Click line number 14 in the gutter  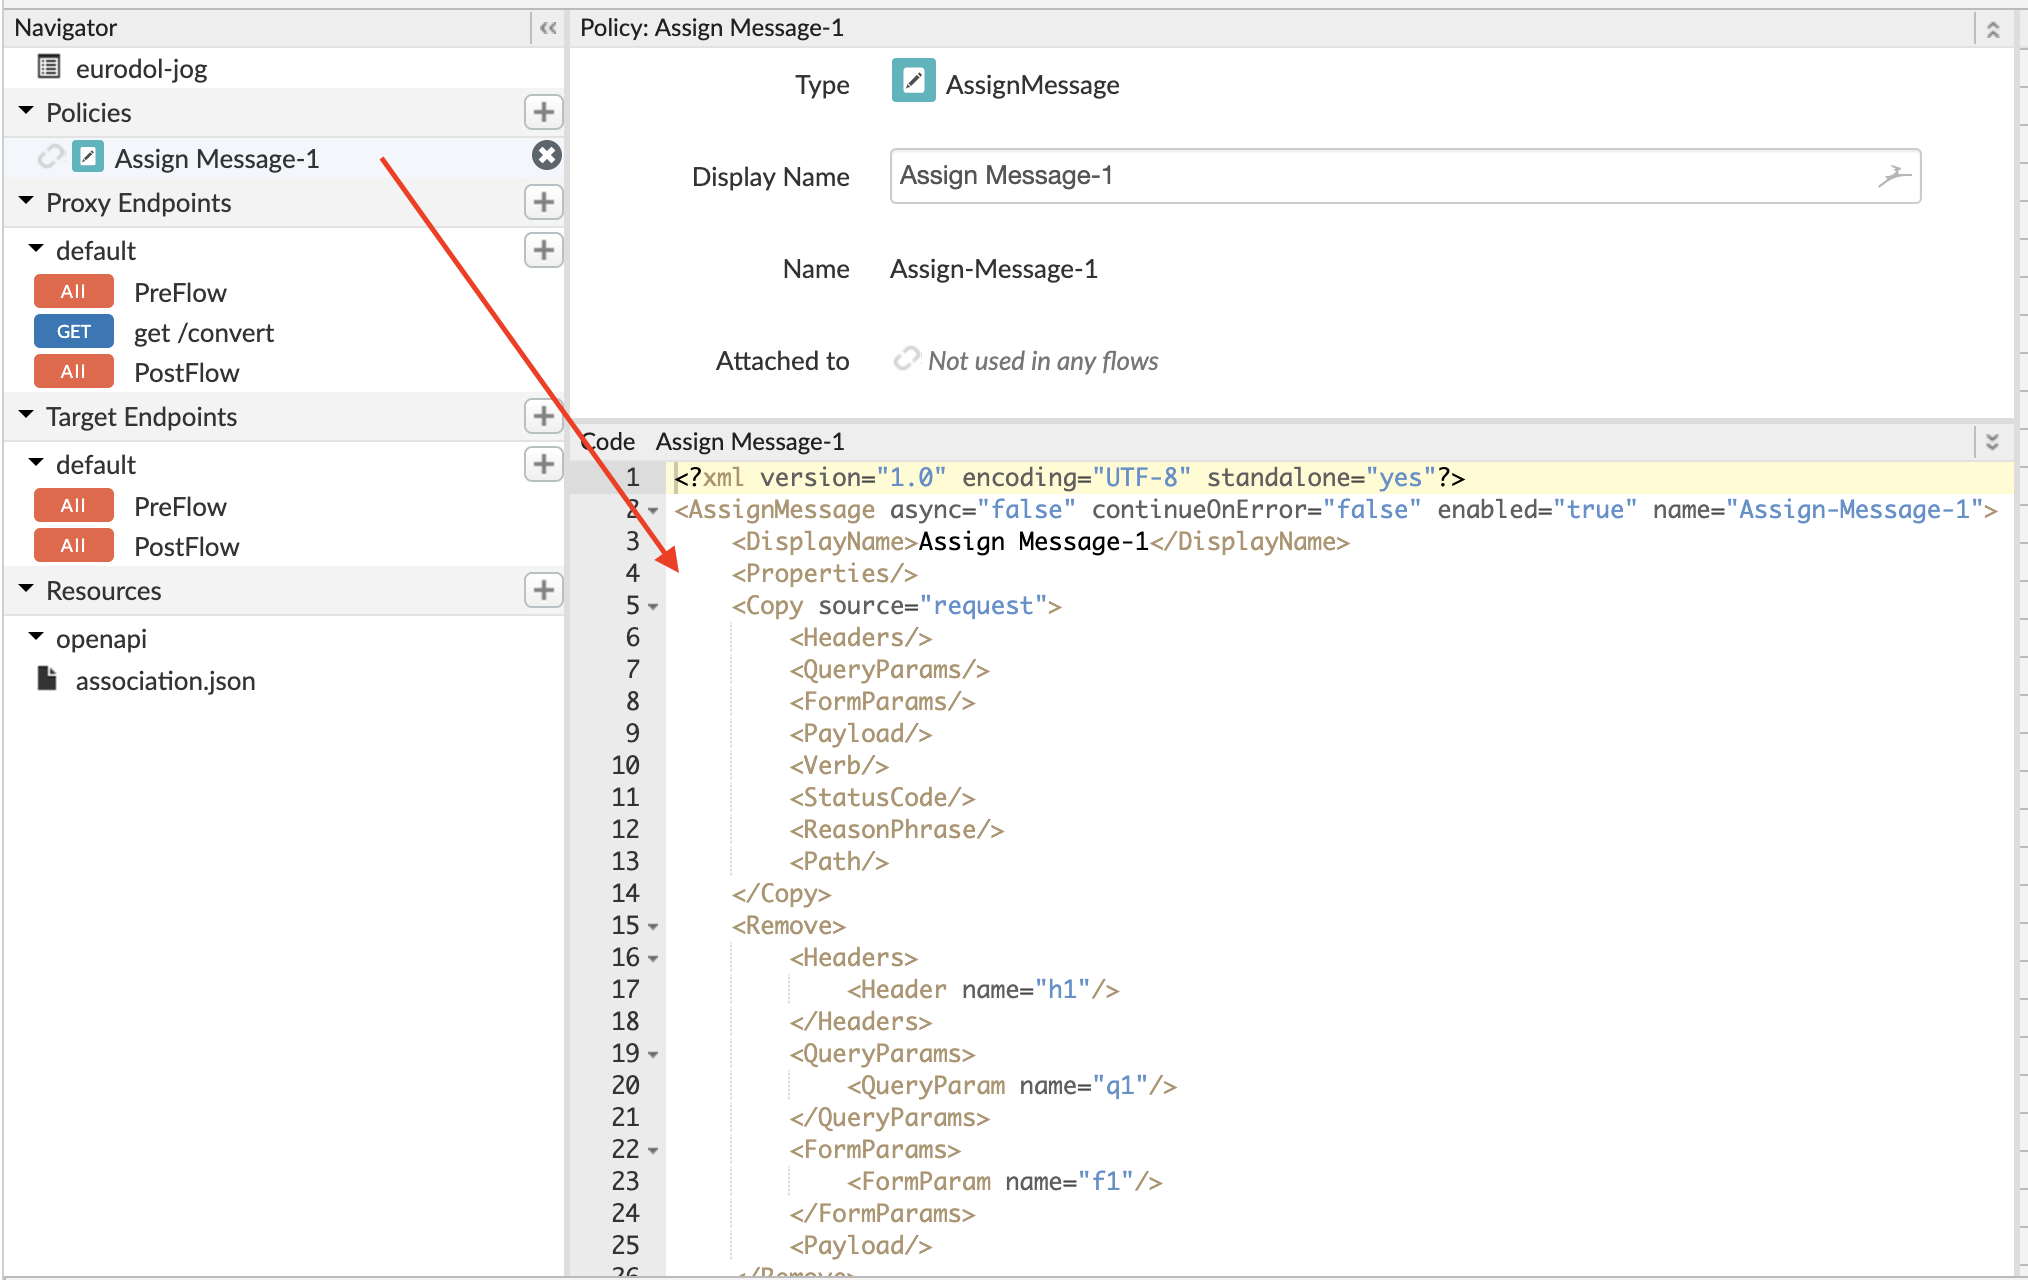tap(625, 894)
